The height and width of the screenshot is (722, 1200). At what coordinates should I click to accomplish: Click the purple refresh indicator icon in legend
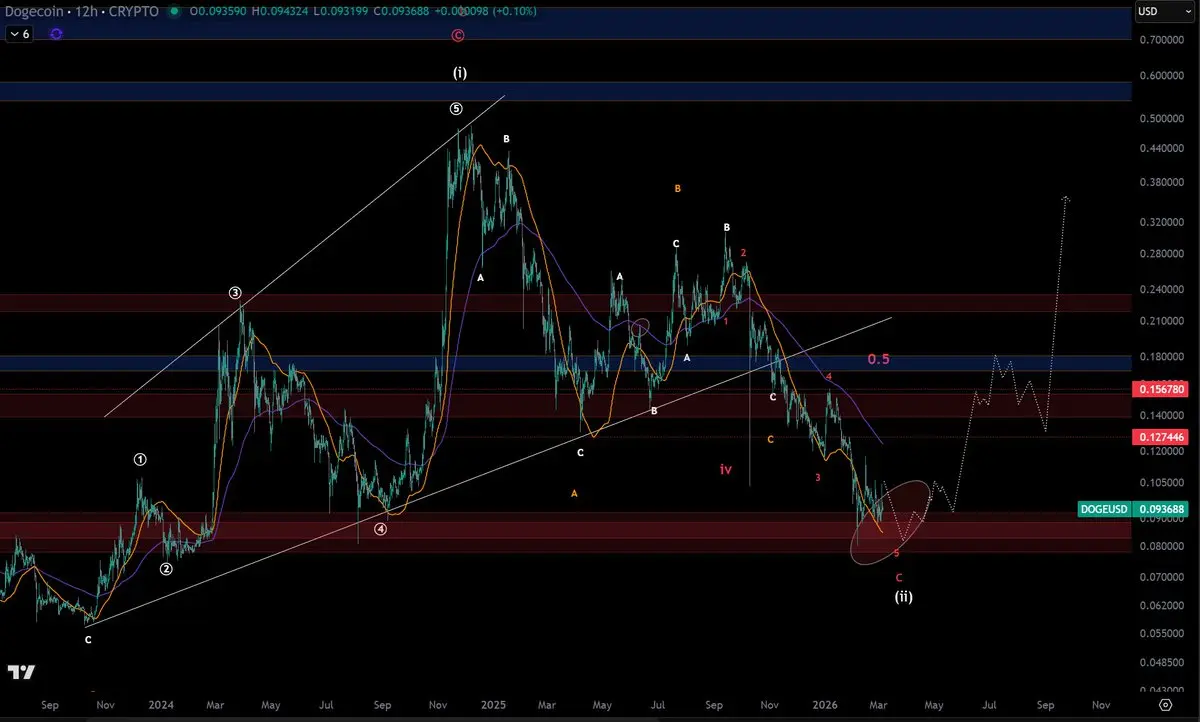click(56, 33)
